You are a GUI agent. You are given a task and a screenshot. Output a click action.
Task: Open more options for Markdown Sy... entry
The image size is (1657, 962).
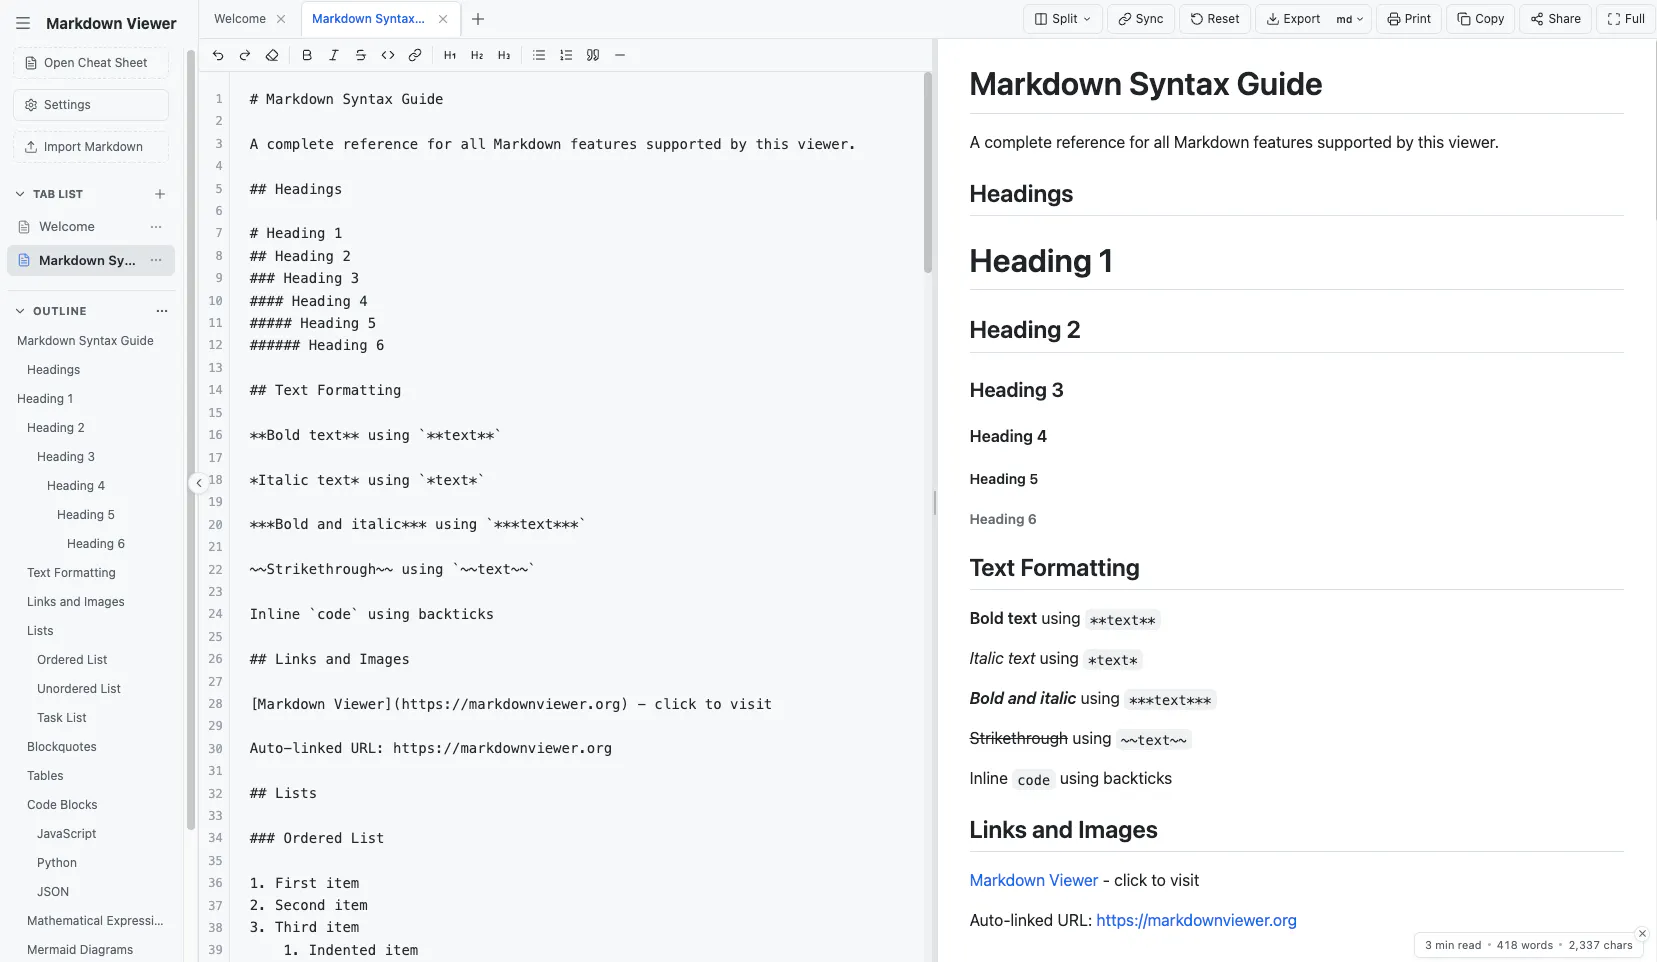pyautogui.click(x=156, y=260)
